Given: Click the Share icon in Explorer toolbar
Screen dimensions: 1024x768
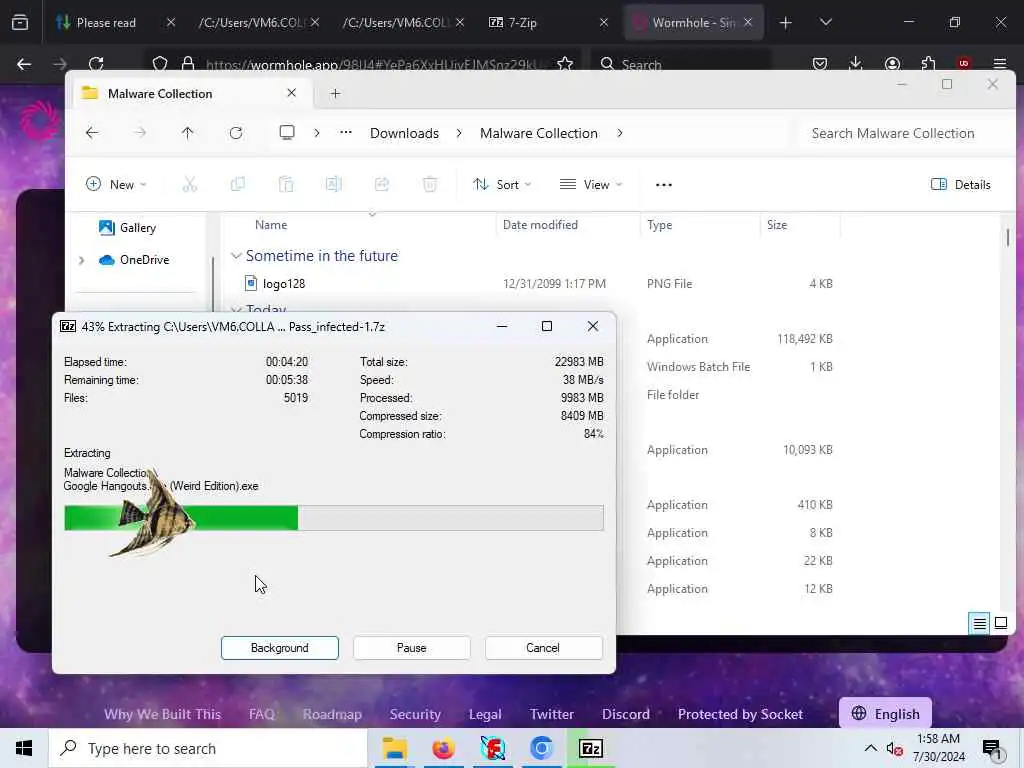Looking at the screenshot, I should (382, 185).
